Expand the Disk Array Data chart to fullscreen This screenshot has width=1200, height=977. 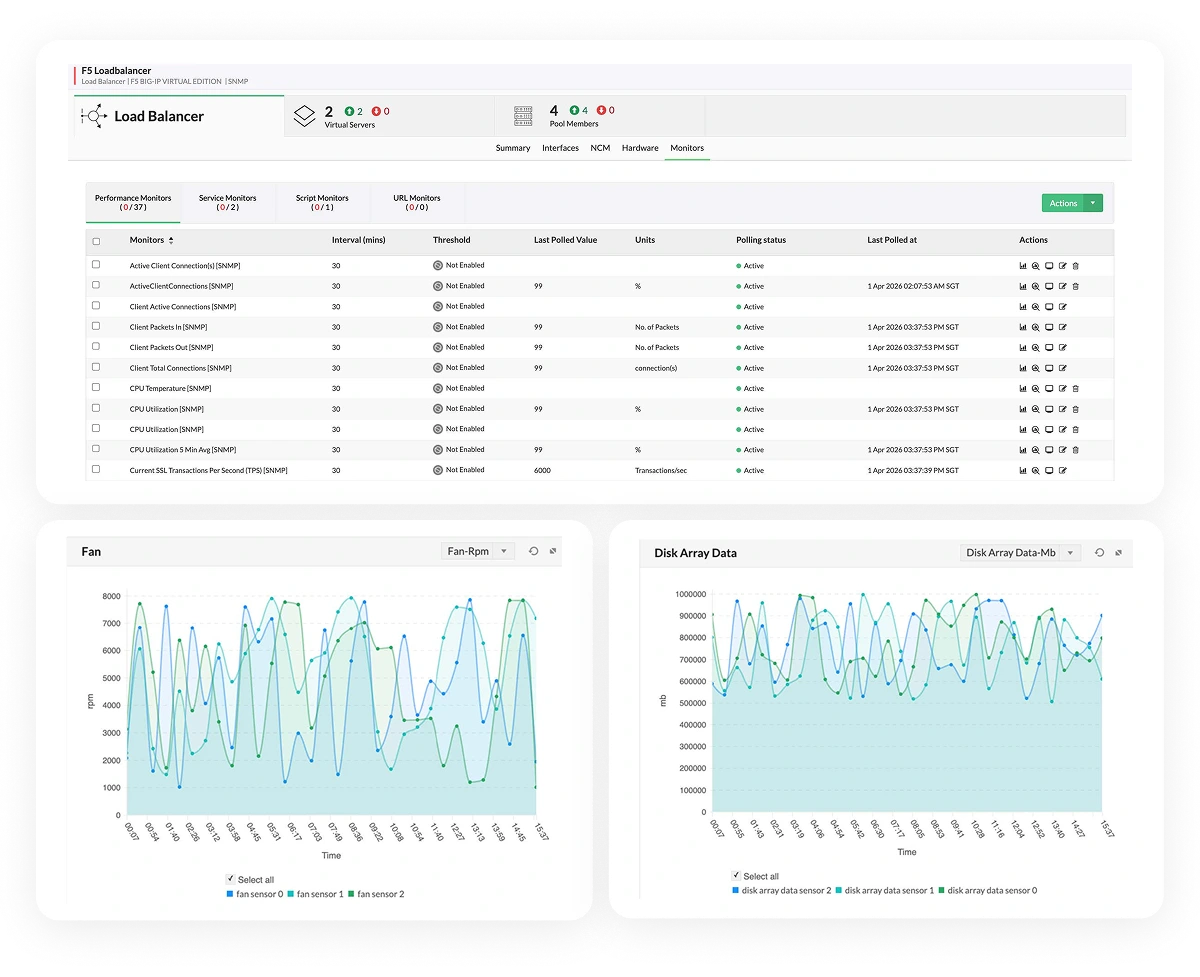(1119, 552)
